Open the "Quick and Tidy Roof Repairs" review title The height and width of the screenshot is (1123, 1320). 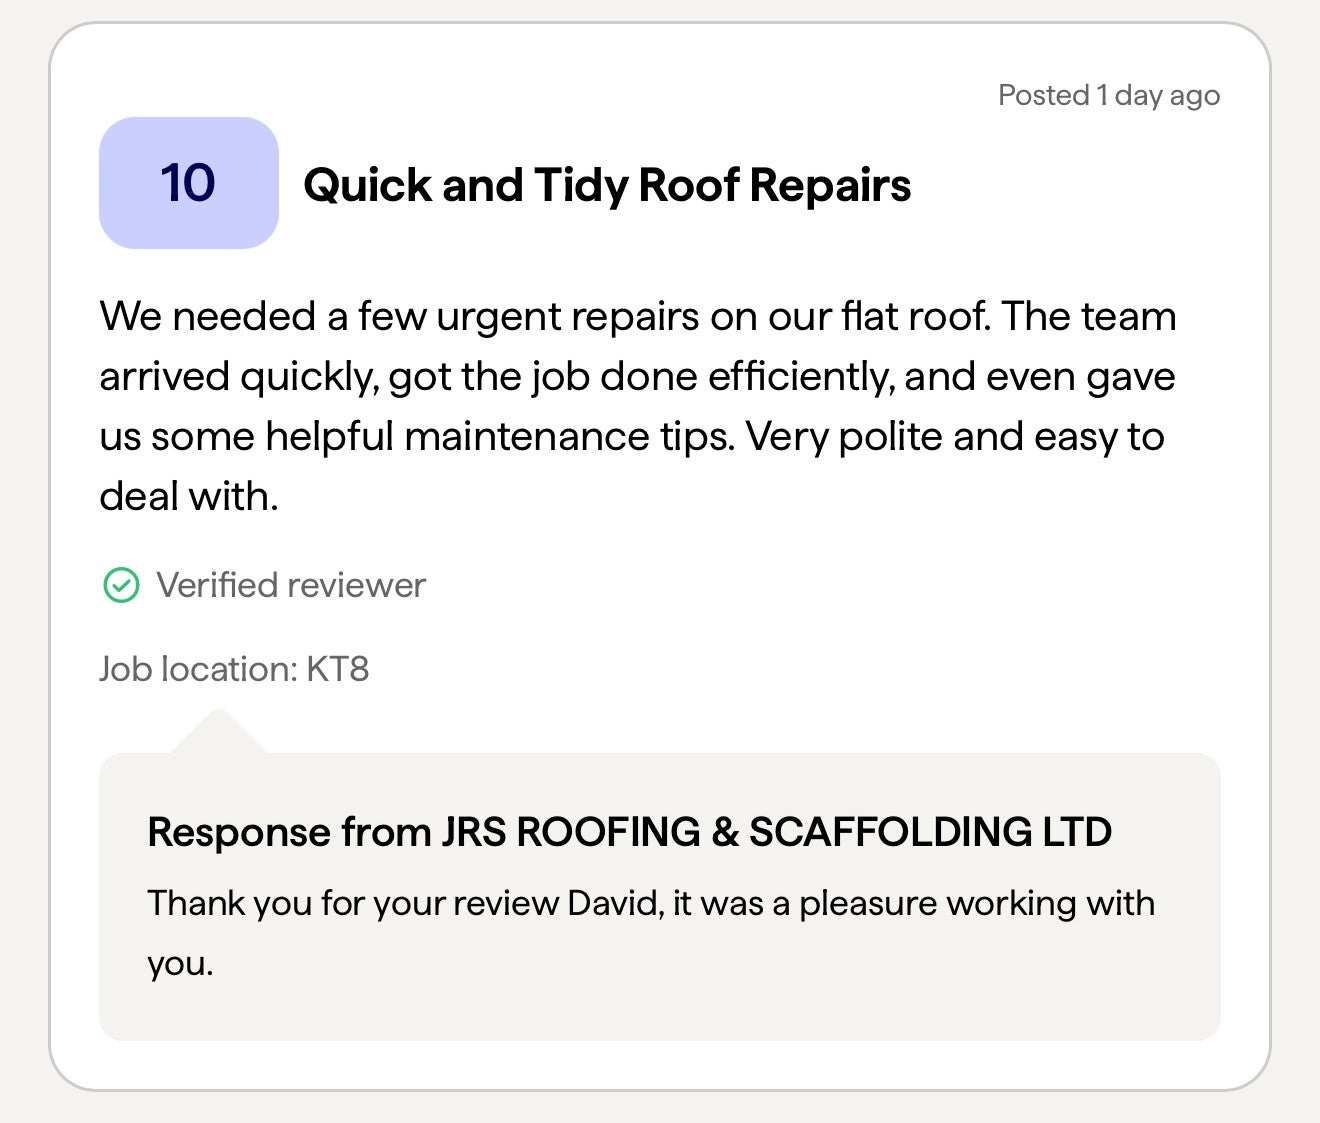[606, 185]
